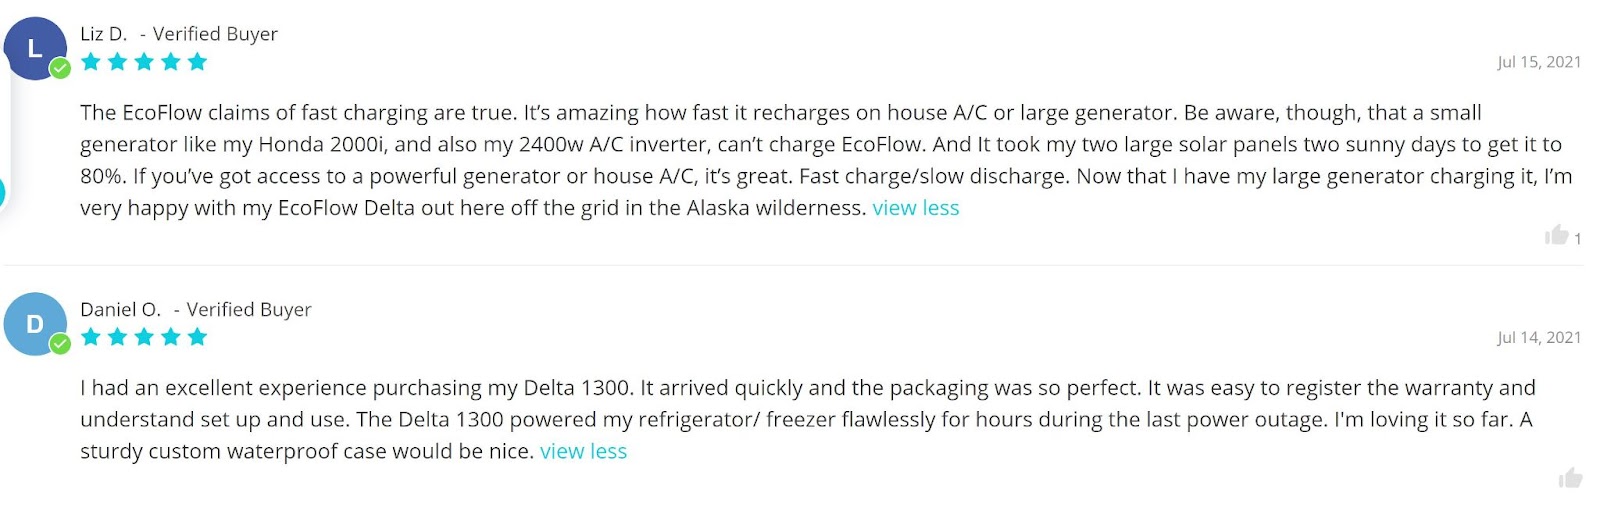Click the third star in Daniel O.'s rating

click(x=144, y=337)
